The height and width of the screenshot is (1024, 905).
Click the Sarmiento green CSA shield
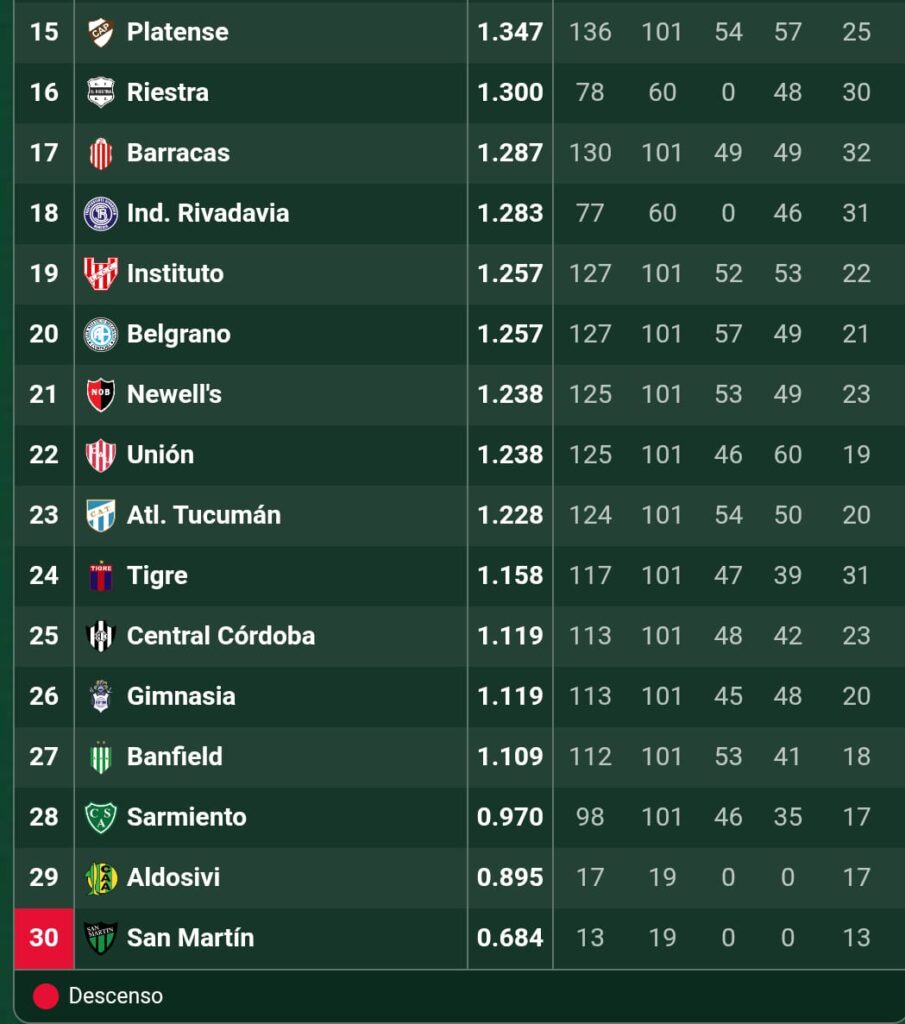point(101,817)
